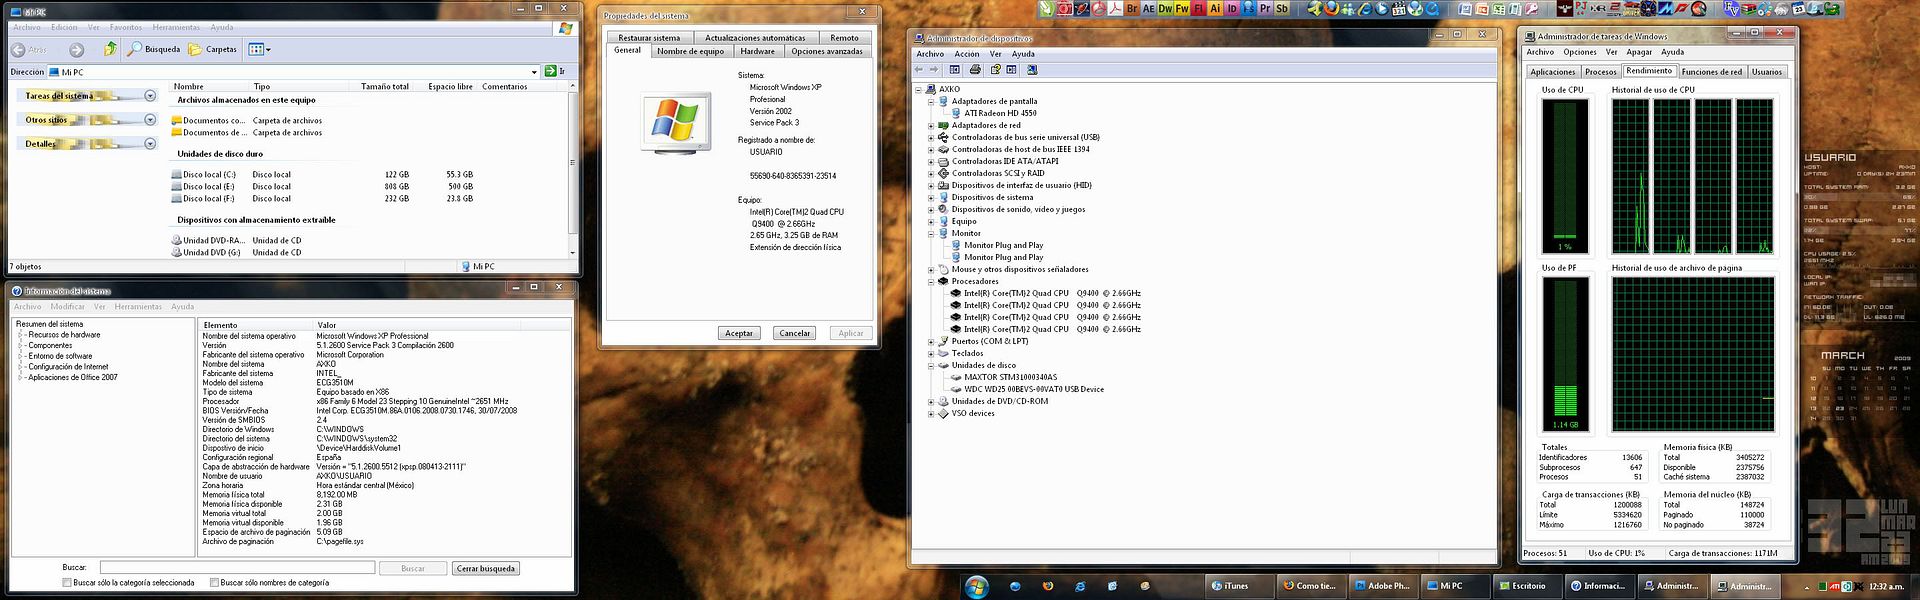Click the up-folder icon in Mi PC toolbar
This screenshot has height=600, width=1920.
coord(110,49)
